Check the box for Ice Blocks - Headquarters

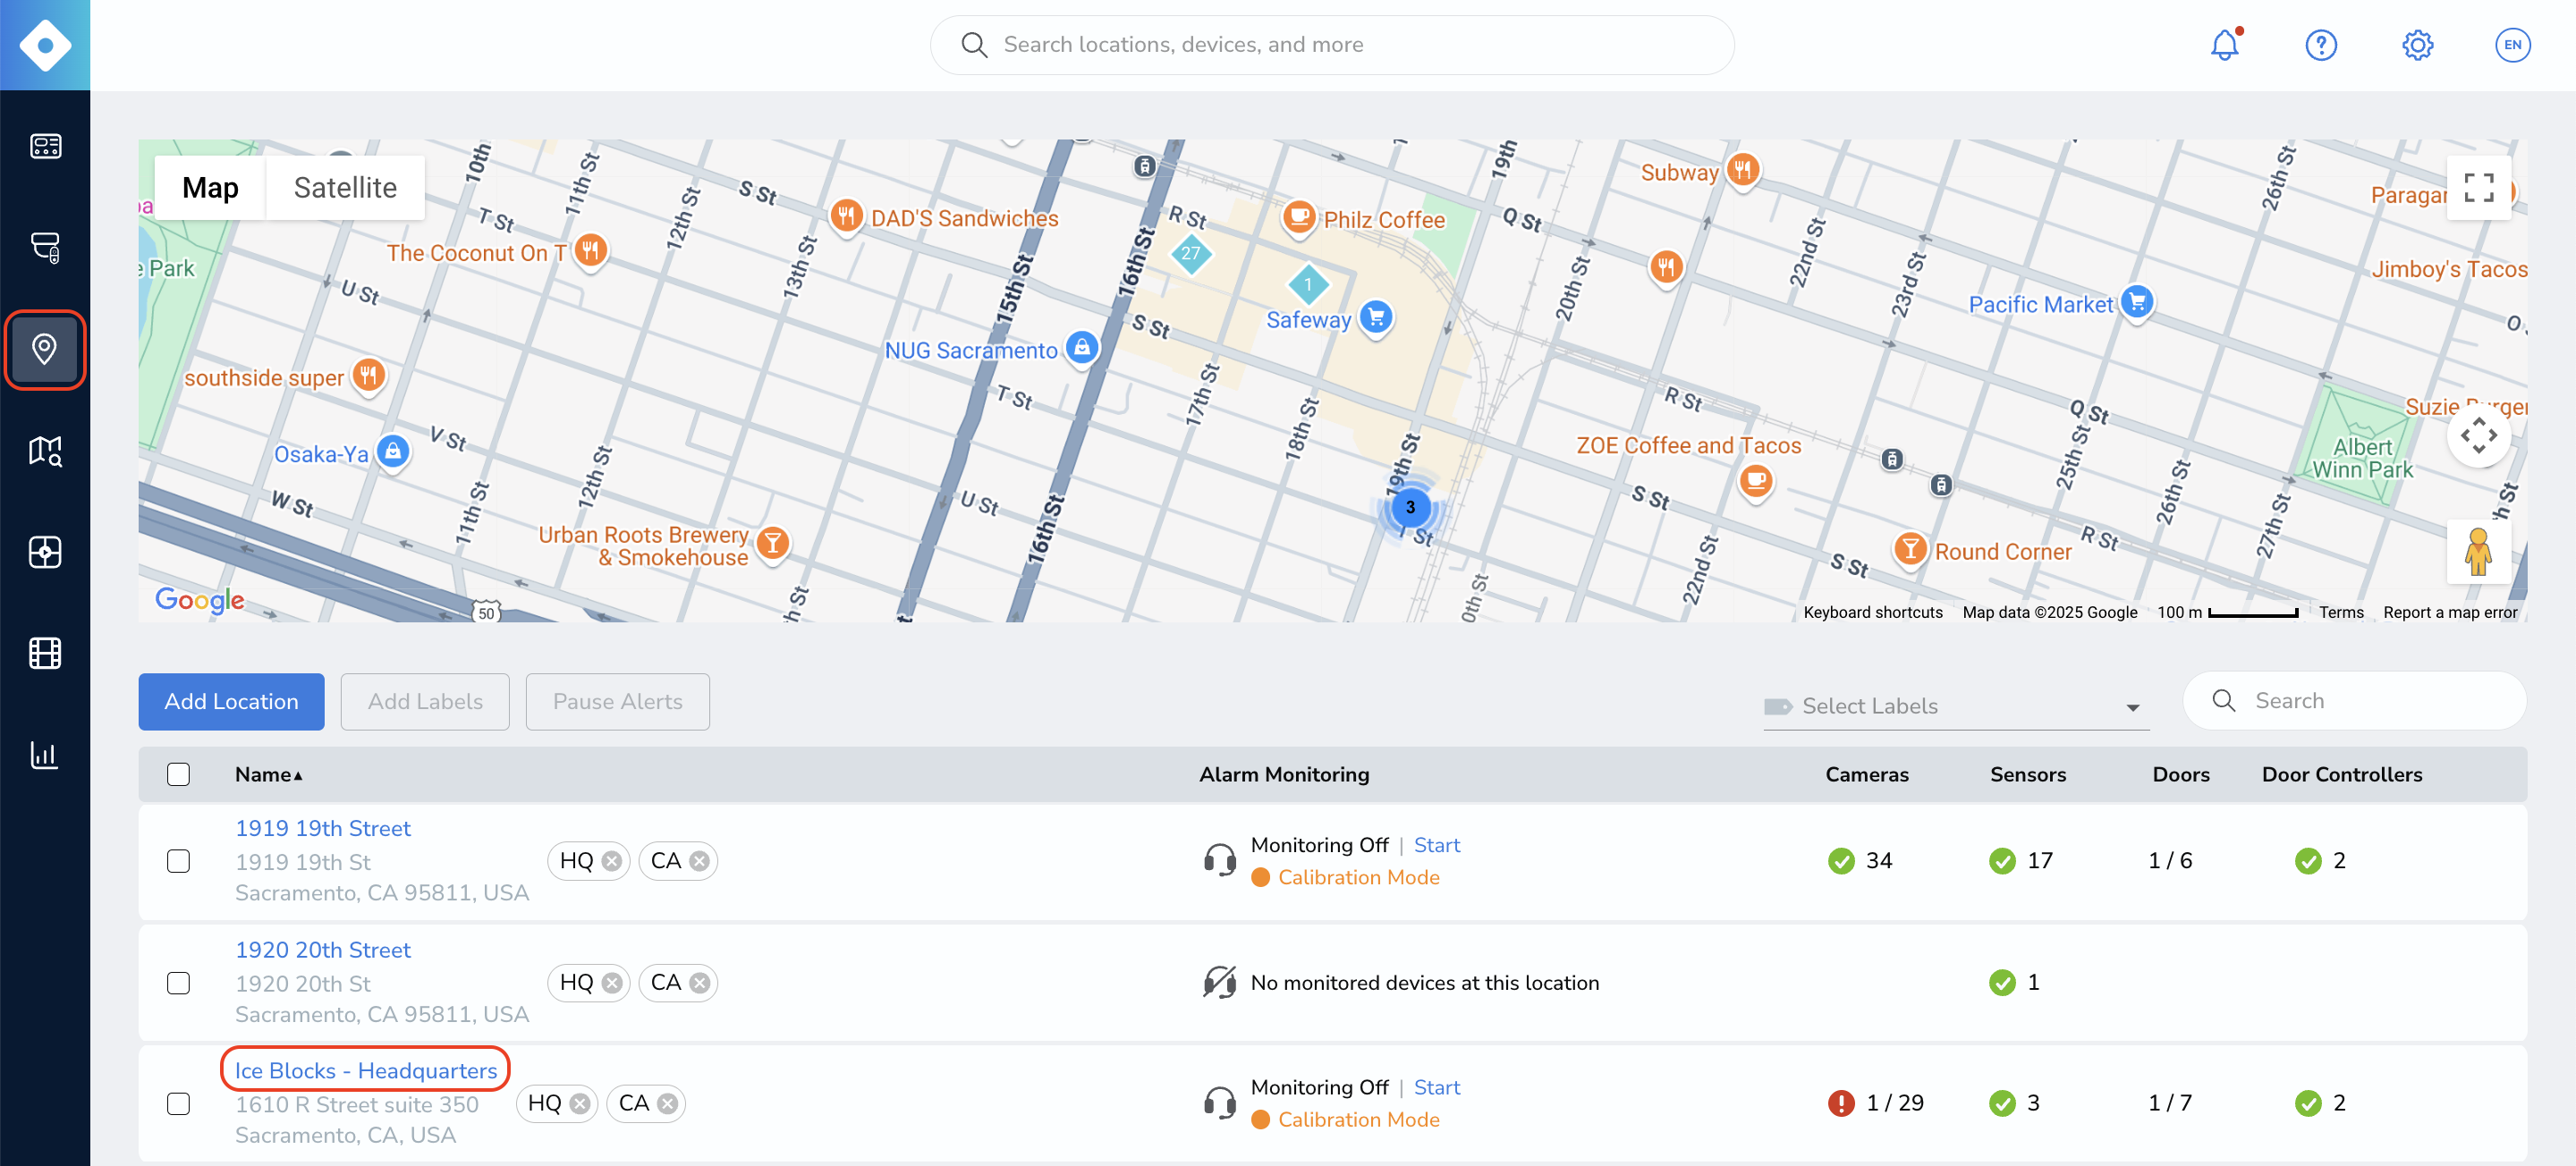178,1103
